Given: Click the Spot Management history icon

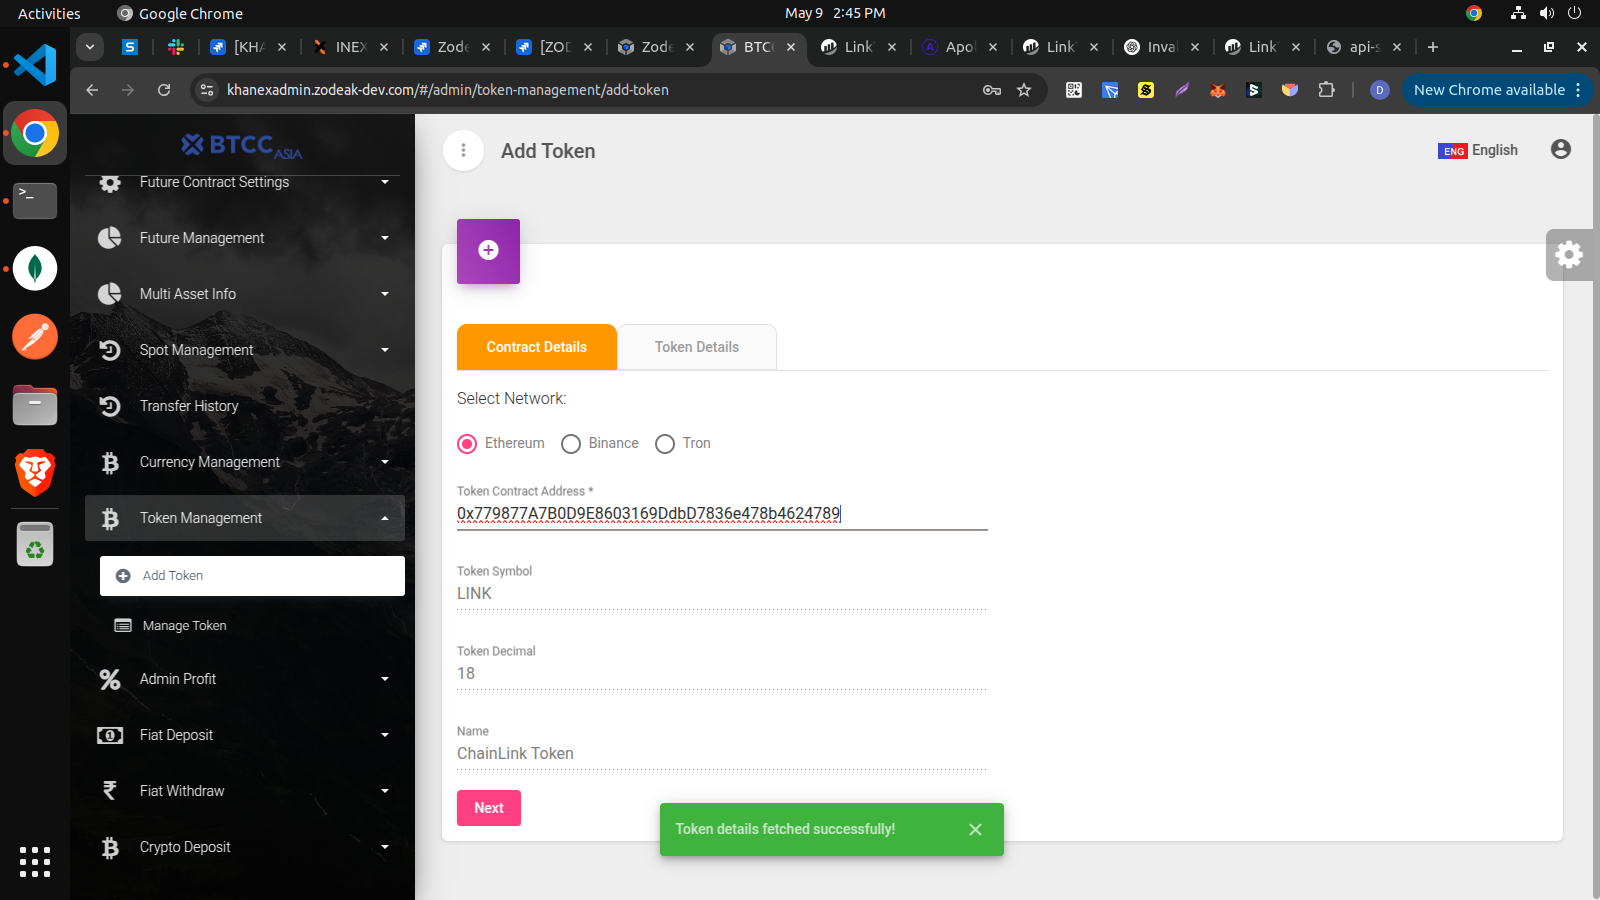Looking at the screenshot, I should coord(110,350).
